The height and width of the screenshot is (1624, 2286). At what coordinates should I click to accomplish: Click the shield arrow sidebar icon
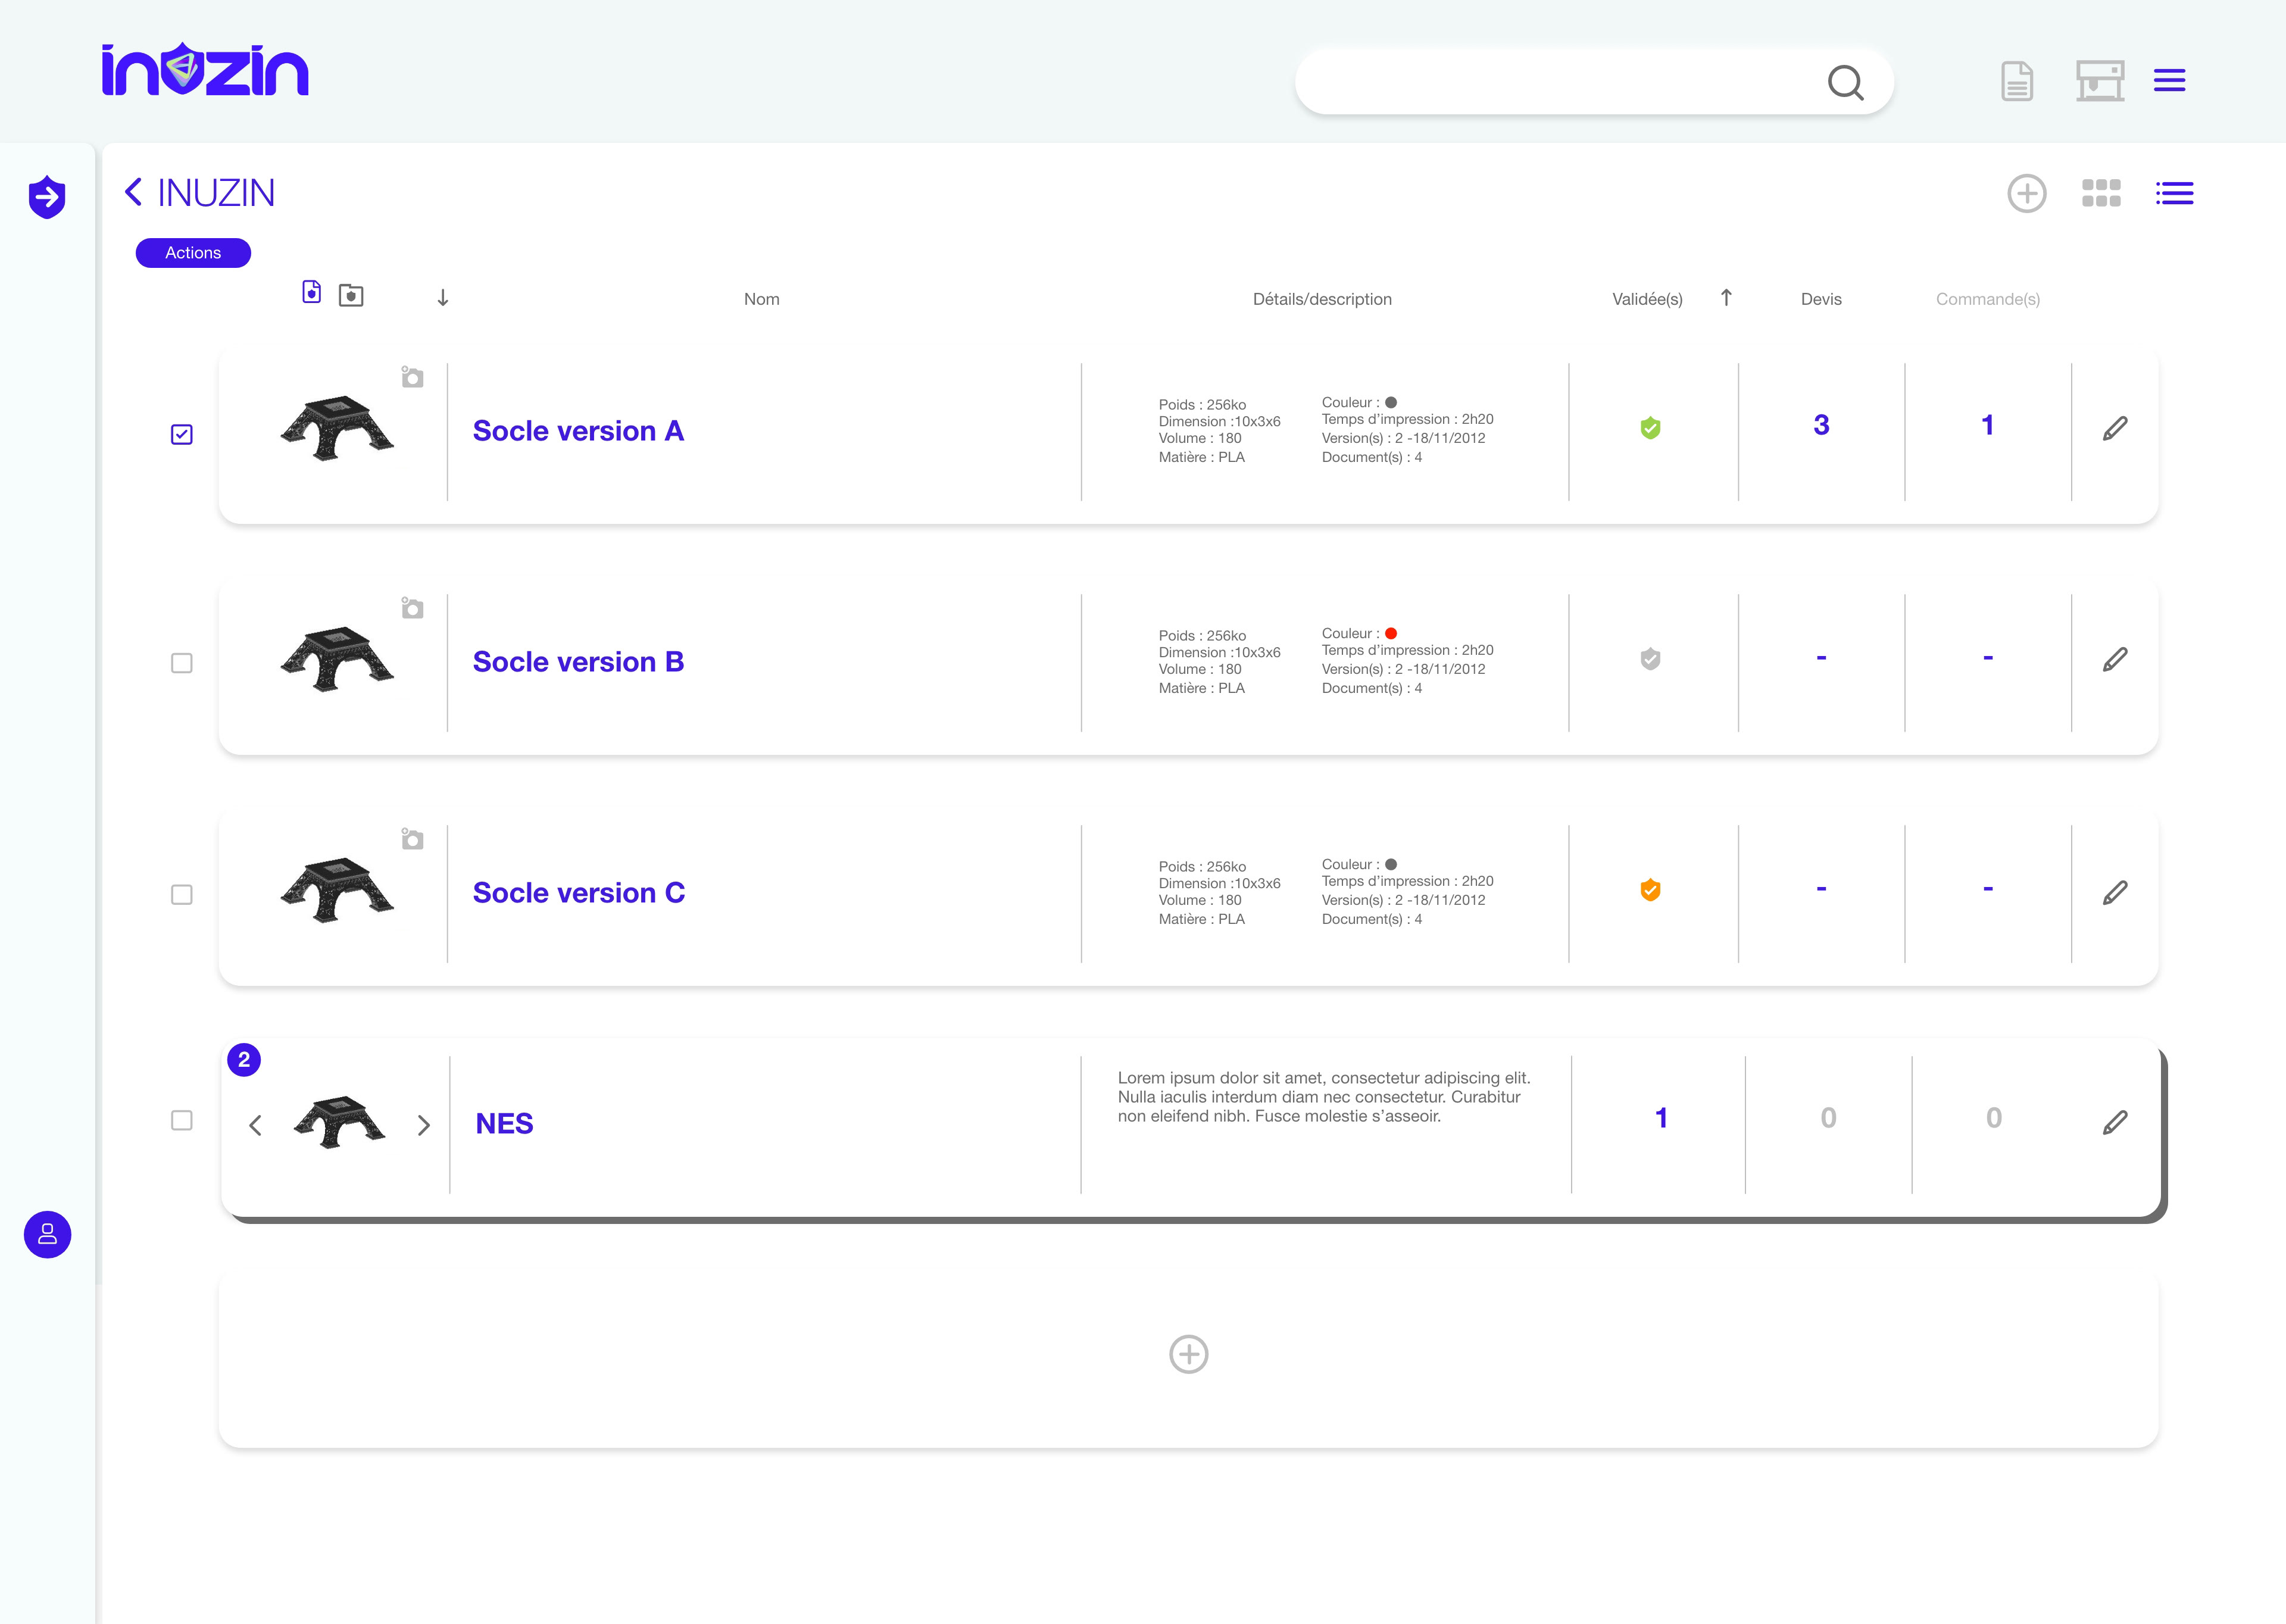(47, 197)
